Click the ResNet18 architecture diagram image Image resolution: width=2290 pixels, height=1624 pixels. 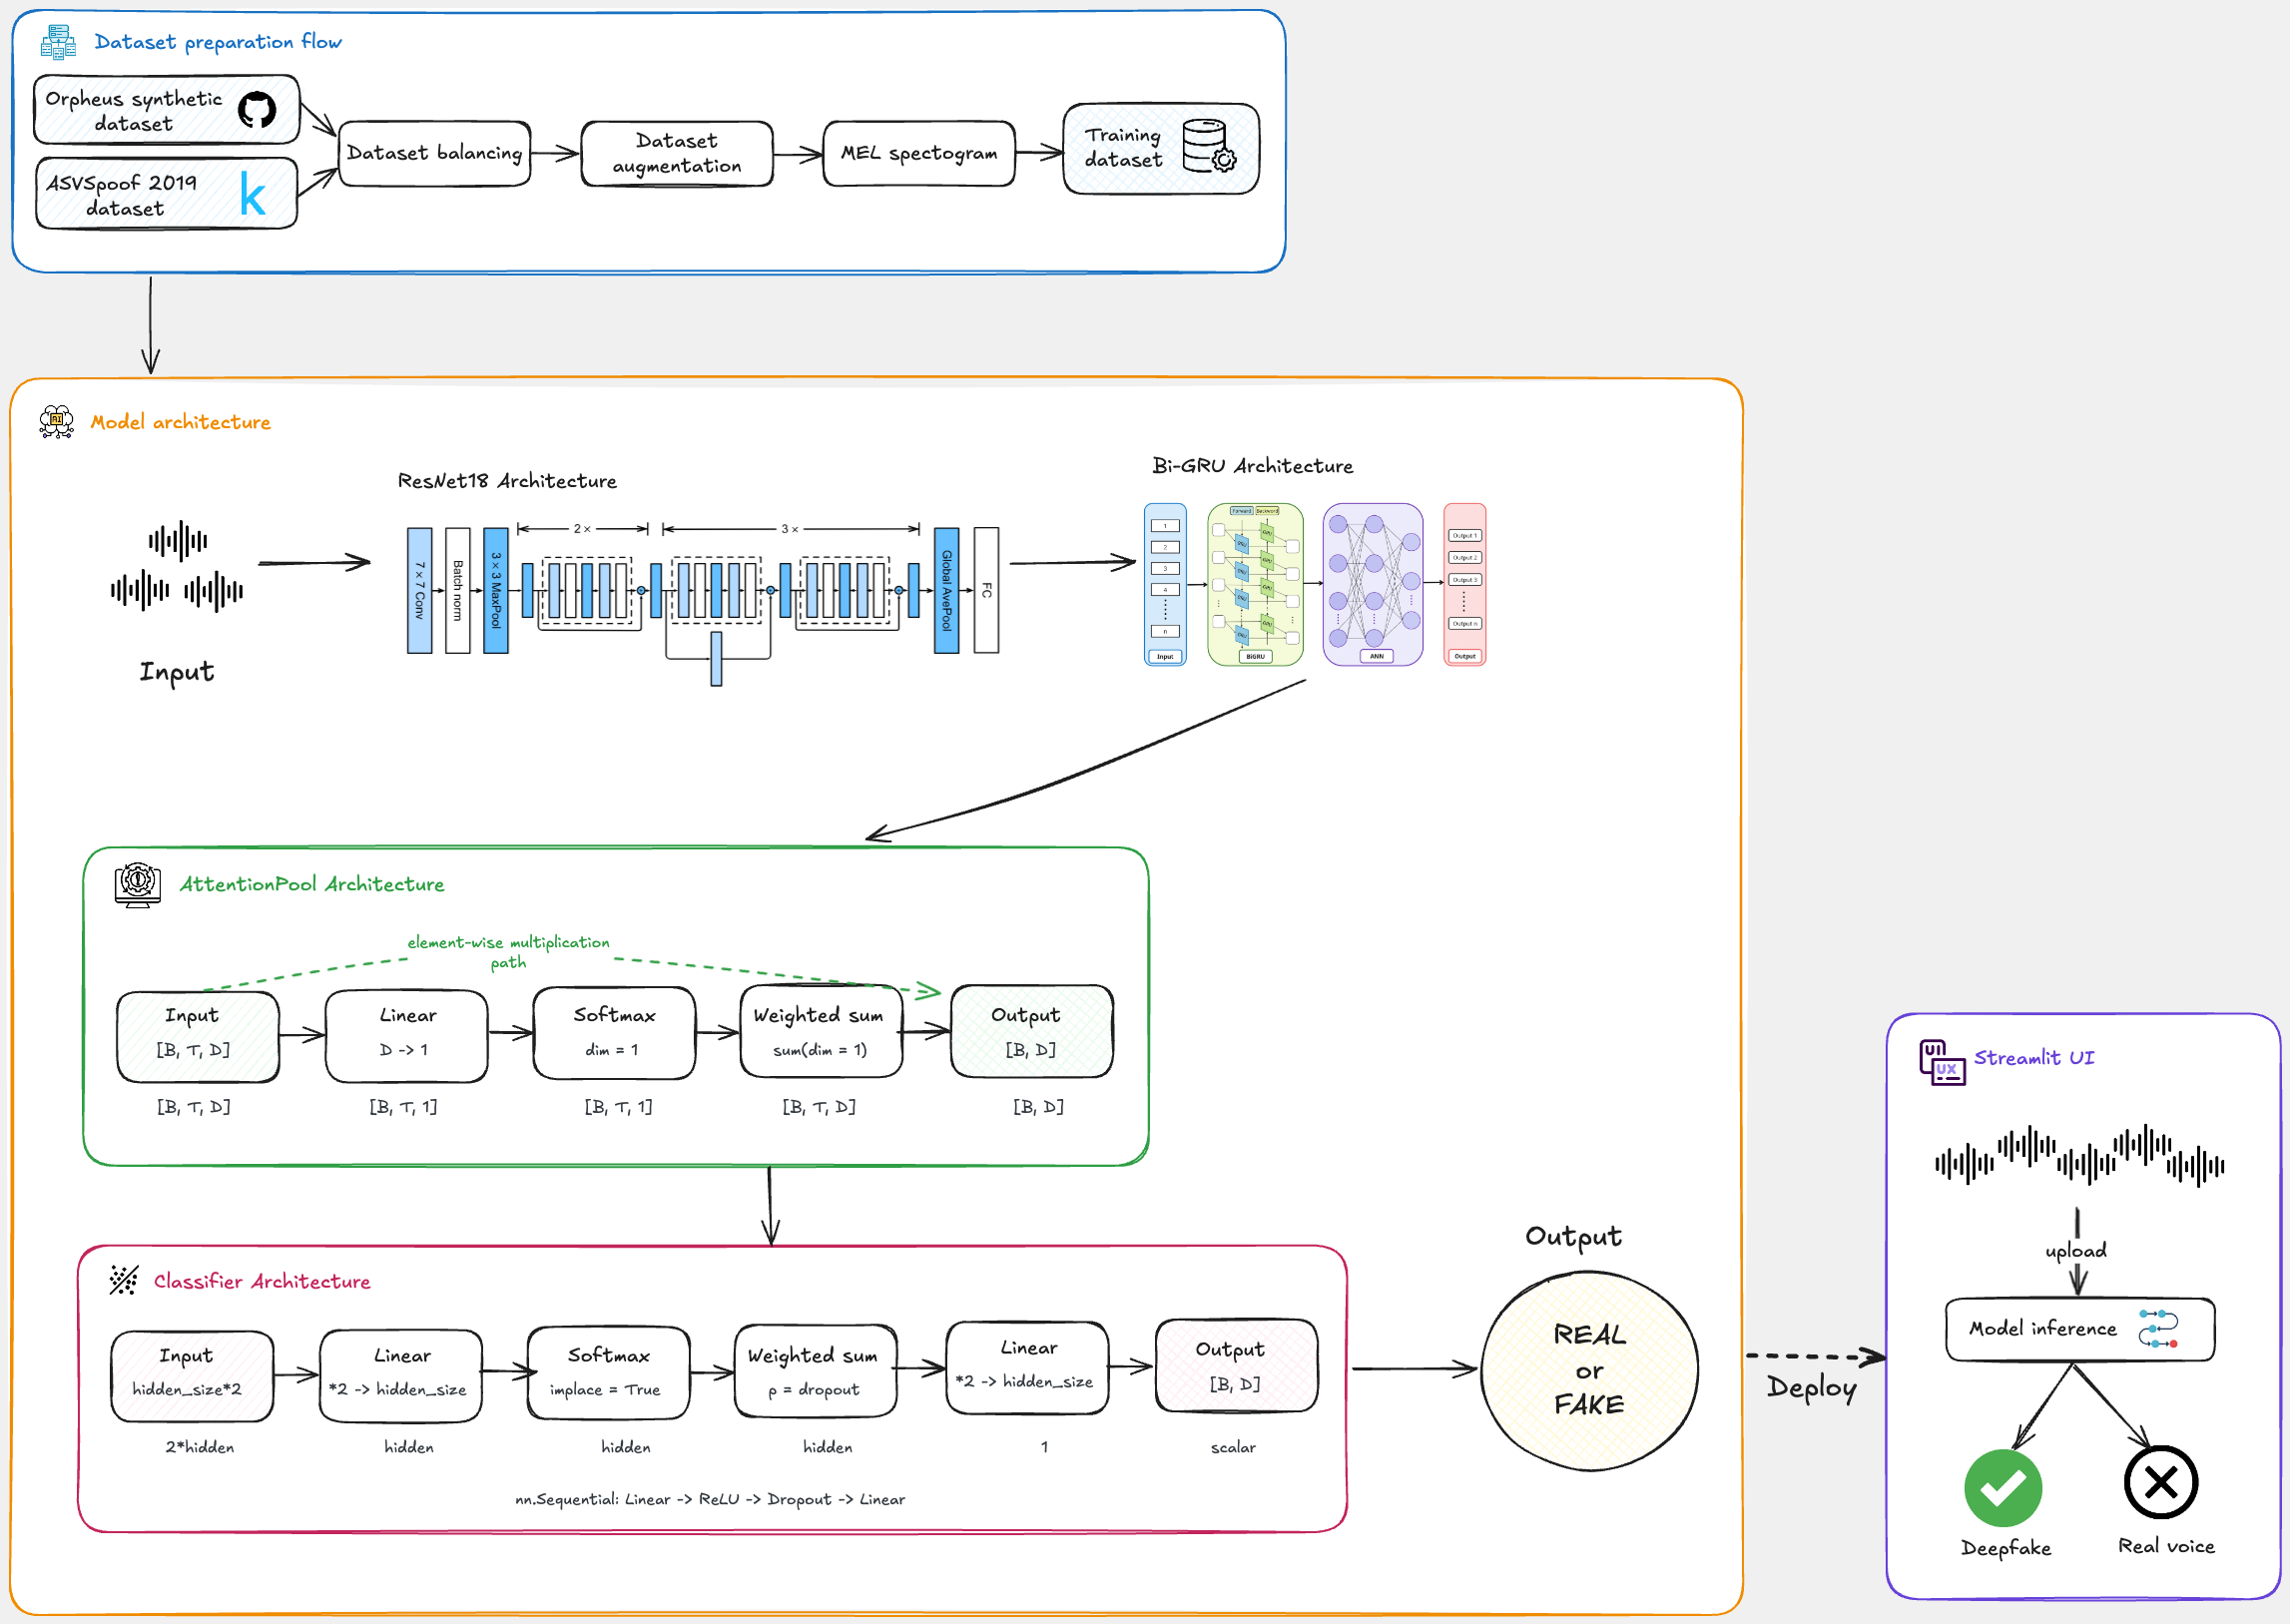pyautogui.click(x=702, y=592)
